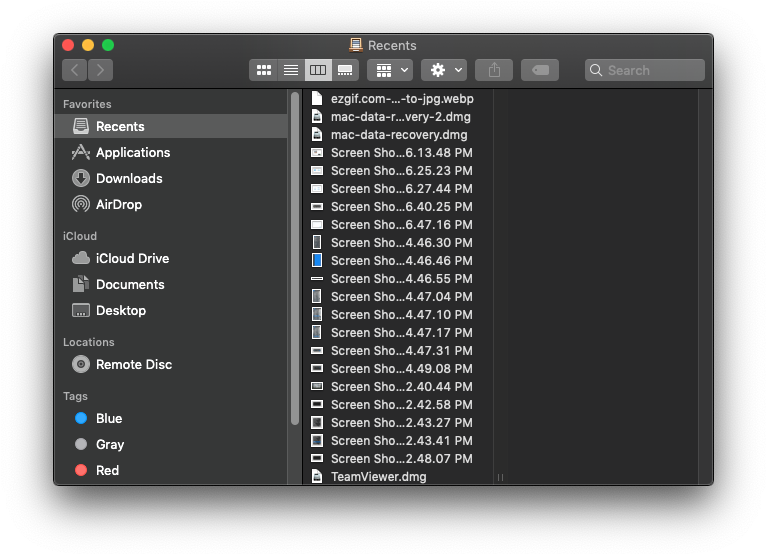The image size is (766, 554).
Task: Click the Applications sidebar icon
Action: pyautogui.click(x=81, y=152)
